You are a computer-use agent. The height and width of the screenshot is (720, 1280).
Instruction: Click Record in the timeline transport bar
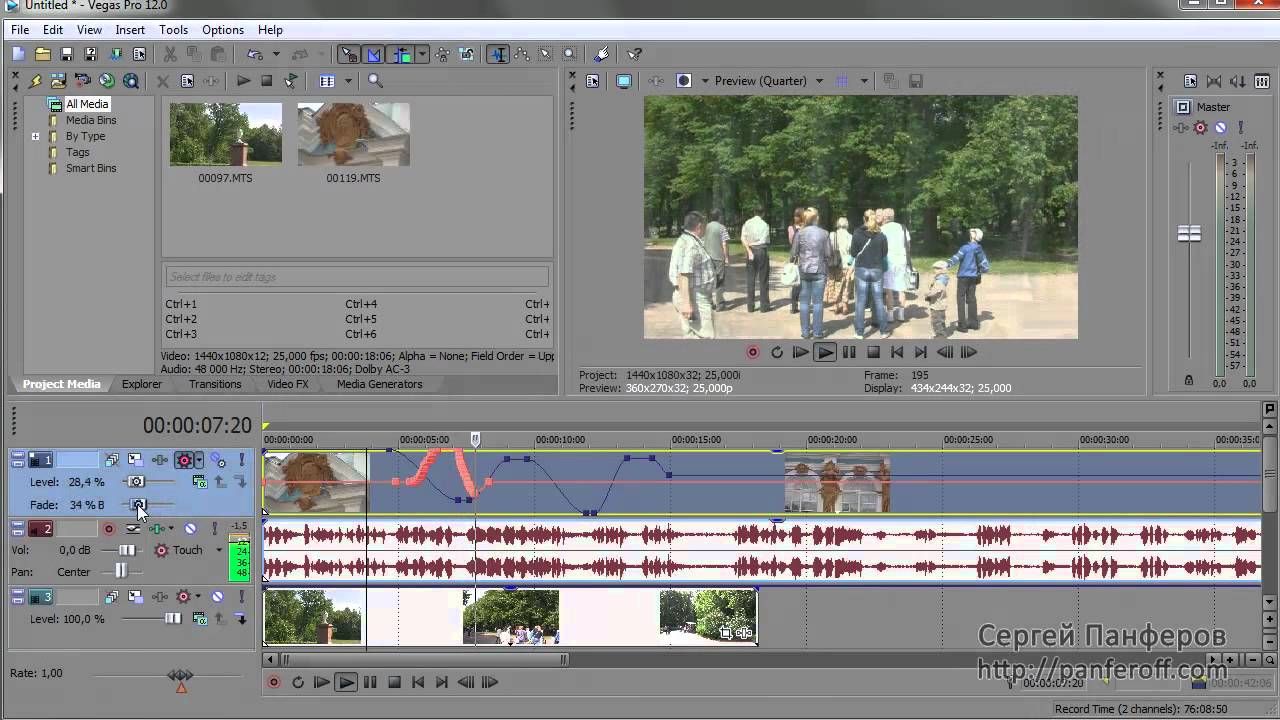274,682
